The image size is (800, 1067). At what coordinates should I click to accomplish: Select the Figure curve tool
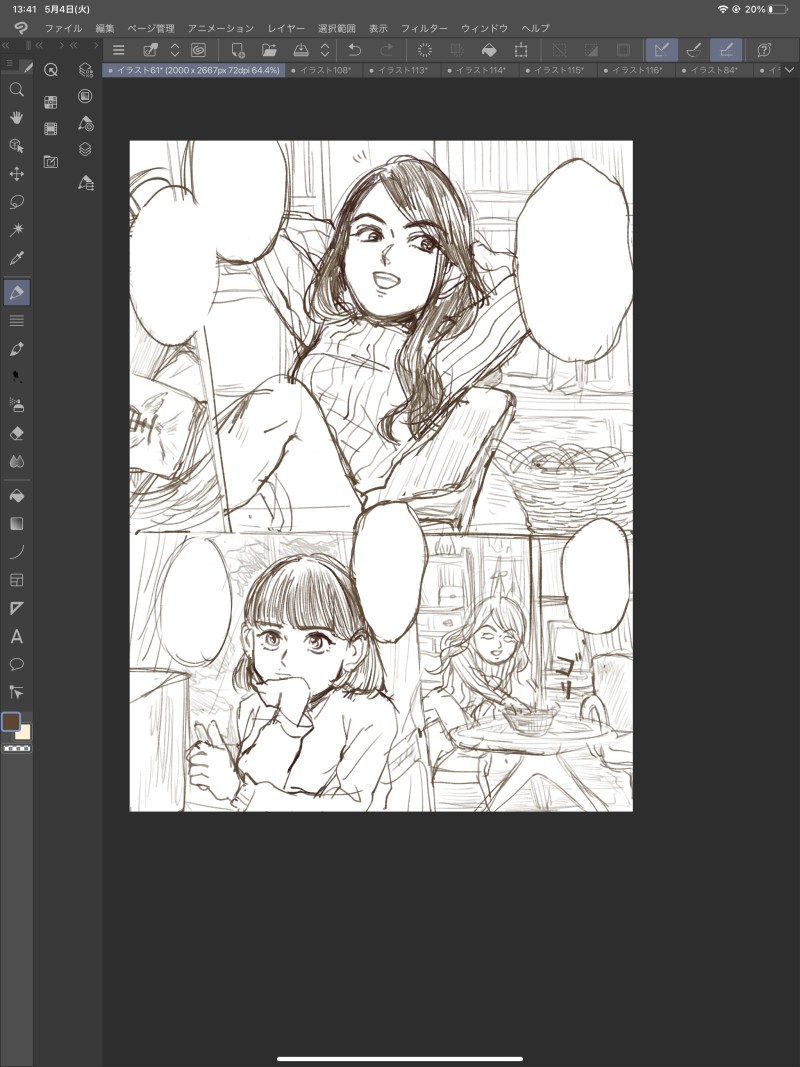tap(16, 552)
